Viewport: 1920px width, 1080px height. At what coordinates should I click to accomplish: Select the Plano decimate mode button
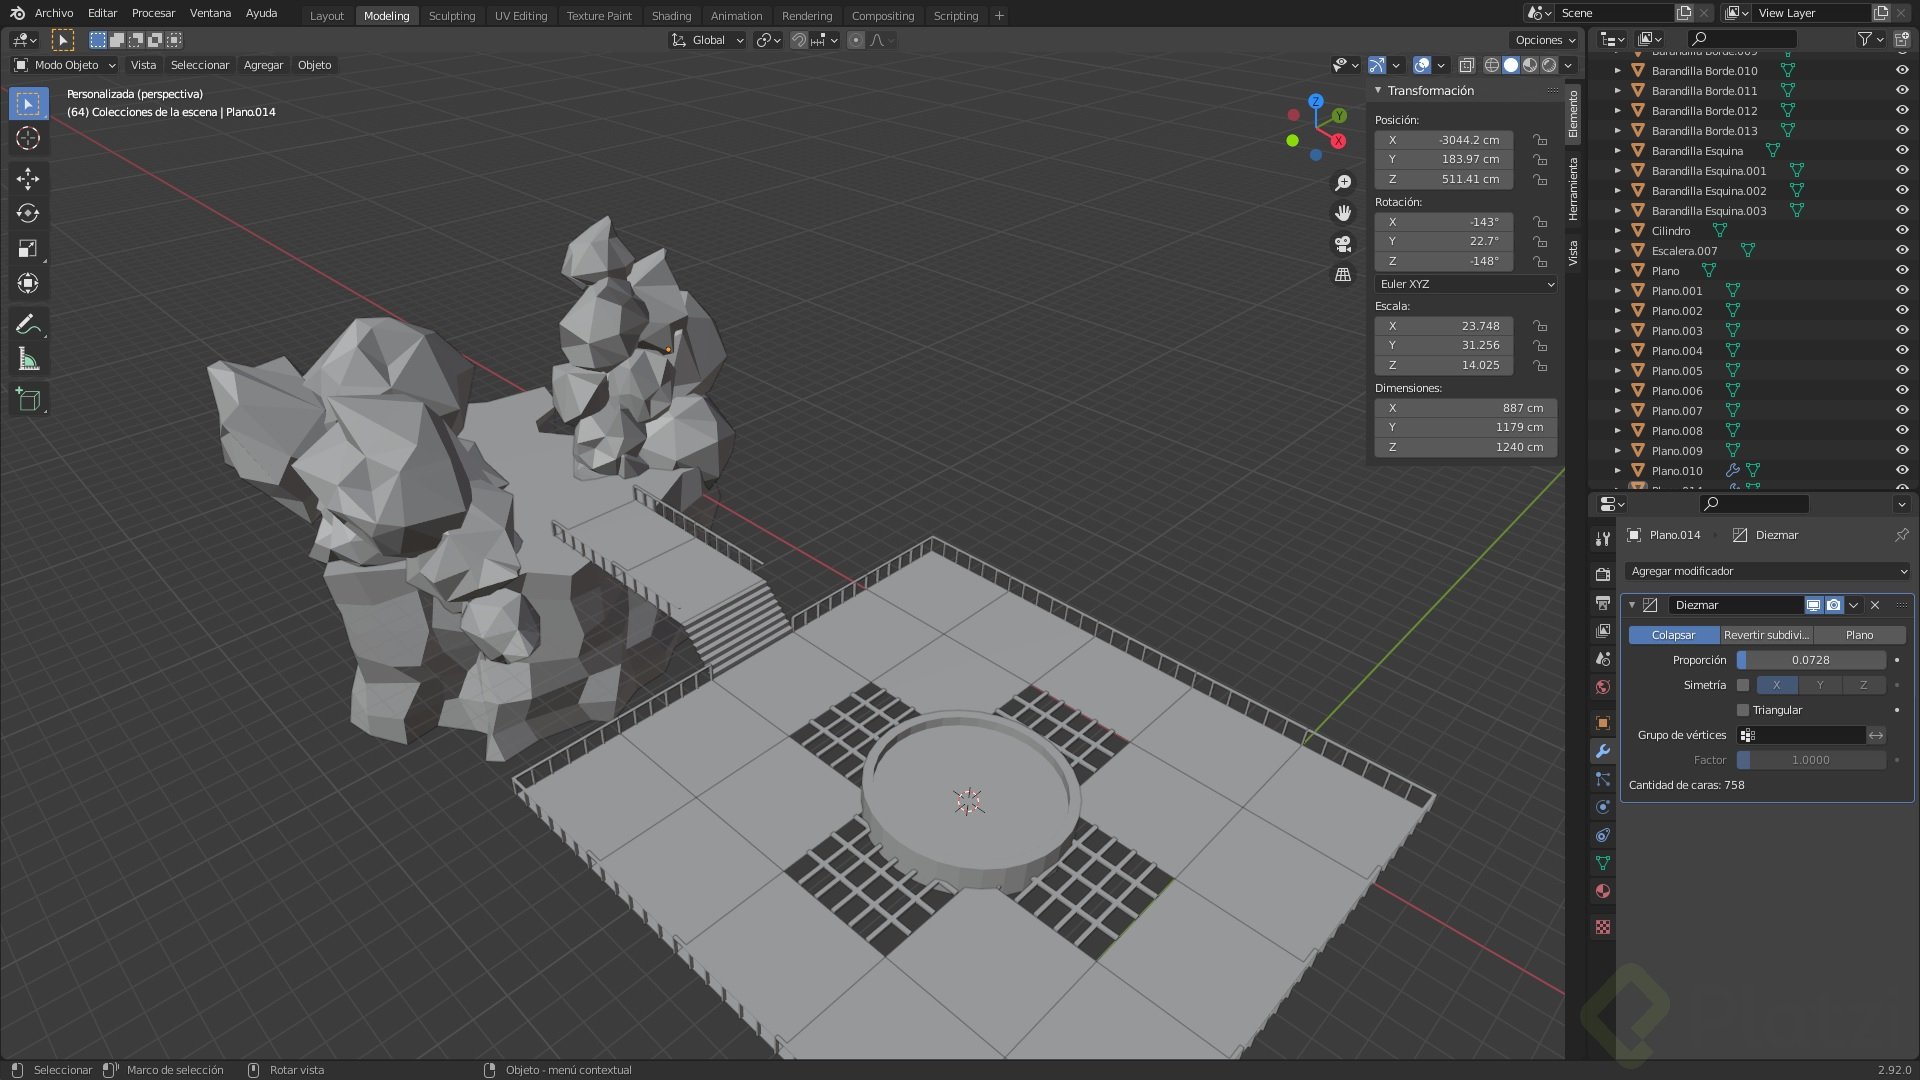click(1859, 635)
